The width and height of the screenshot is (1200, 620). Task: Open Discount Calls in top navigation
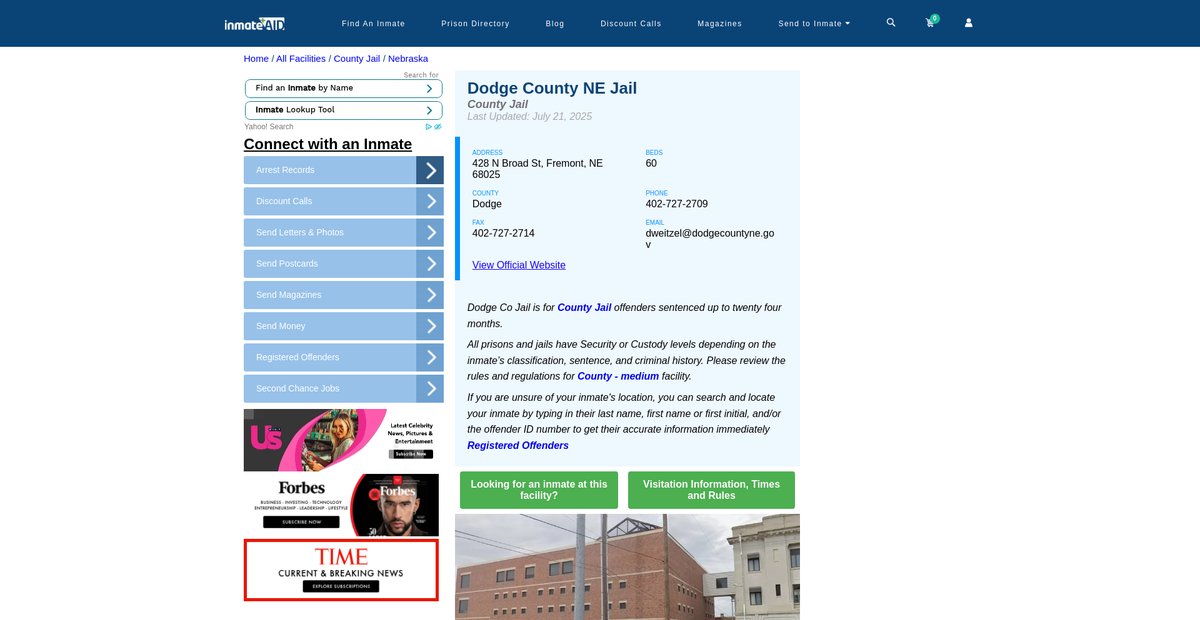coord(630,23)
